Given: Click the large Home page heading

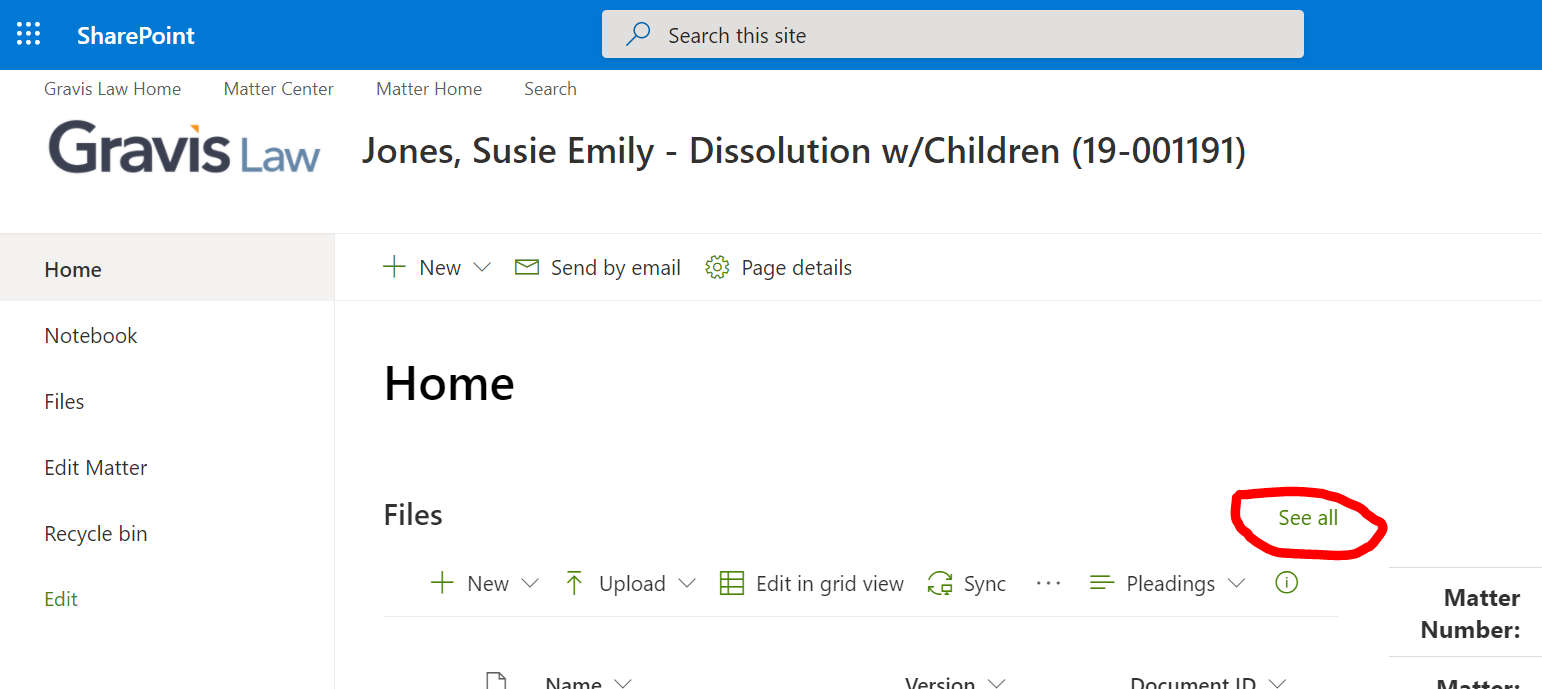Looking at the screenshot, I should pos(449,384).
